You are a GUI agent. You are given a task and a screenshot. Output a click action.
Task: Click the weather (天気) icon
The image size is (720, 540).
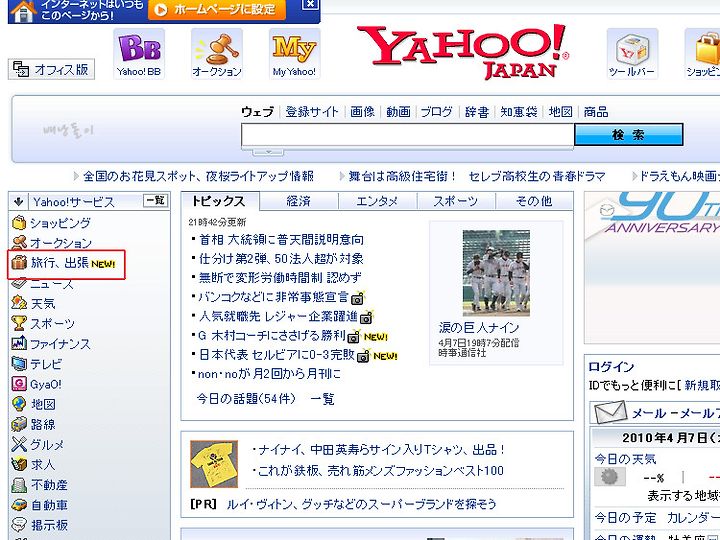click(x=19, y=303)
